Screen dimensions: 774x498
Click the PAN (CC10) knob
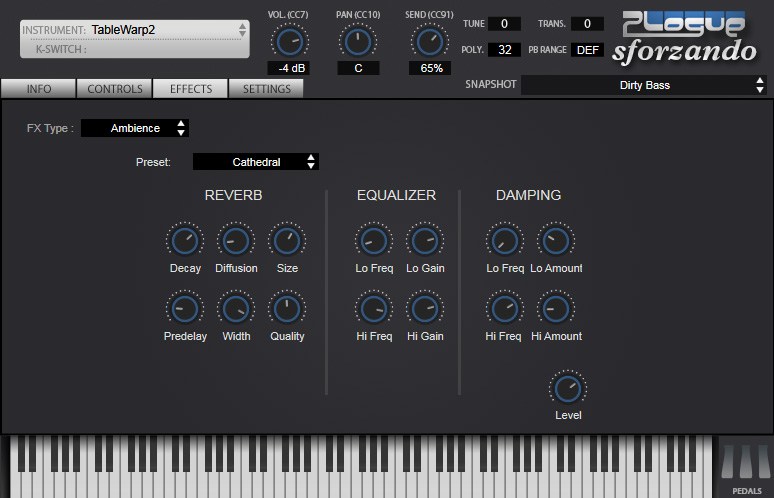(358, 42)
